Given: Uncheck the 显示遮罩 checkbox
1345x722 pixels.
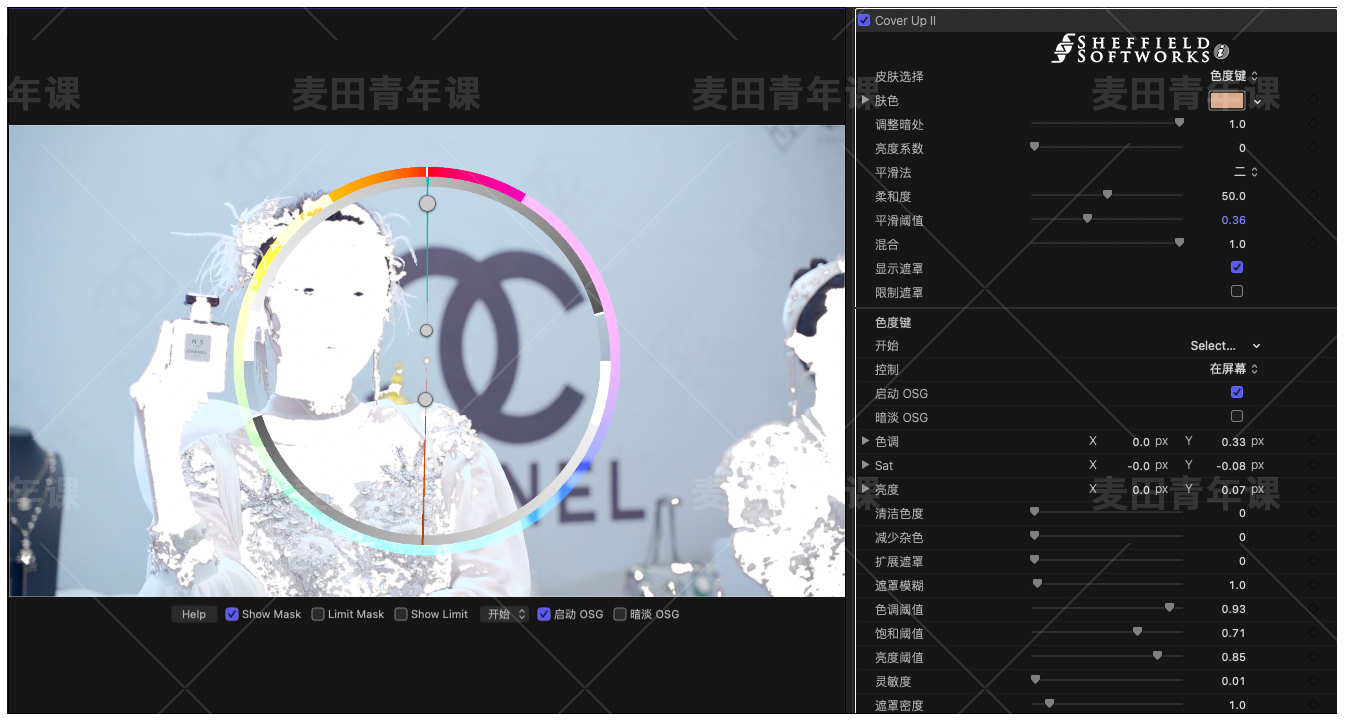Looking at the screenshot, I should pyautogui.click(x=1237, y=267).
